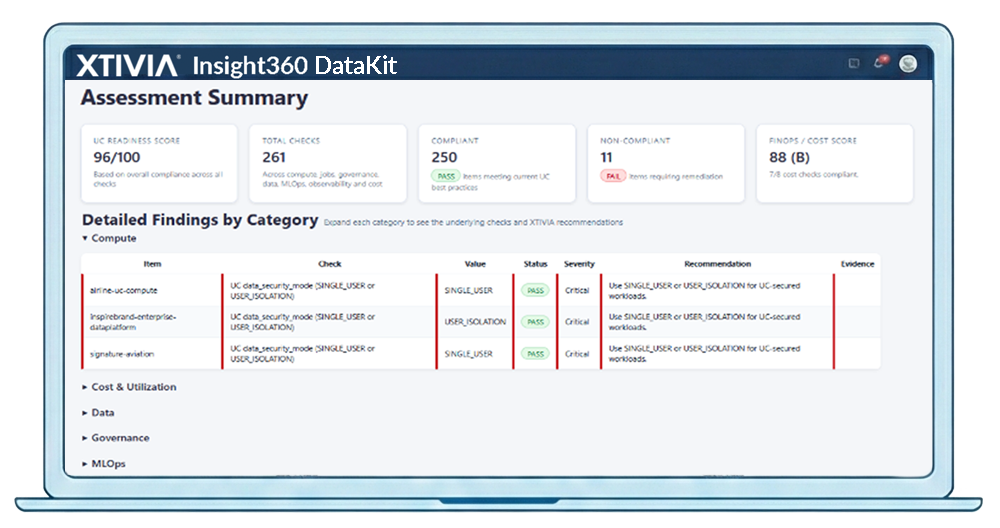Click the XTIVIA logo
The width and height of the screenshot is (1000, 528).
[127, 66]
